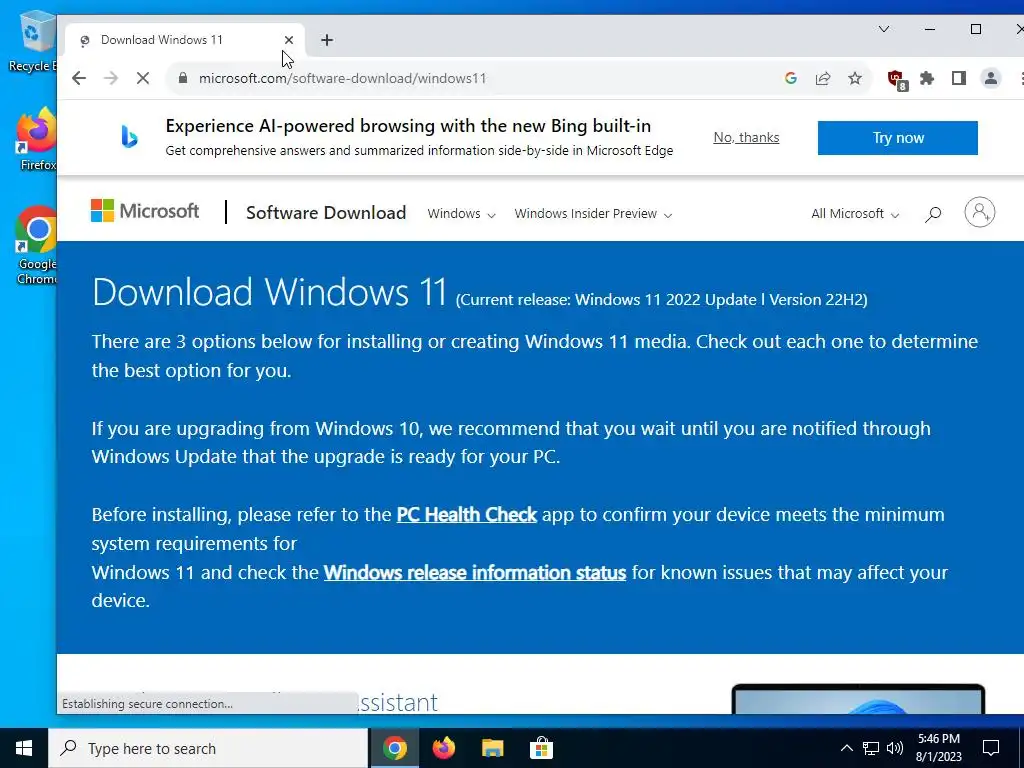This screenshot has height=768, width=1024.
Task: Open the taskbar clock and date
Action: (x=938, y=748)
